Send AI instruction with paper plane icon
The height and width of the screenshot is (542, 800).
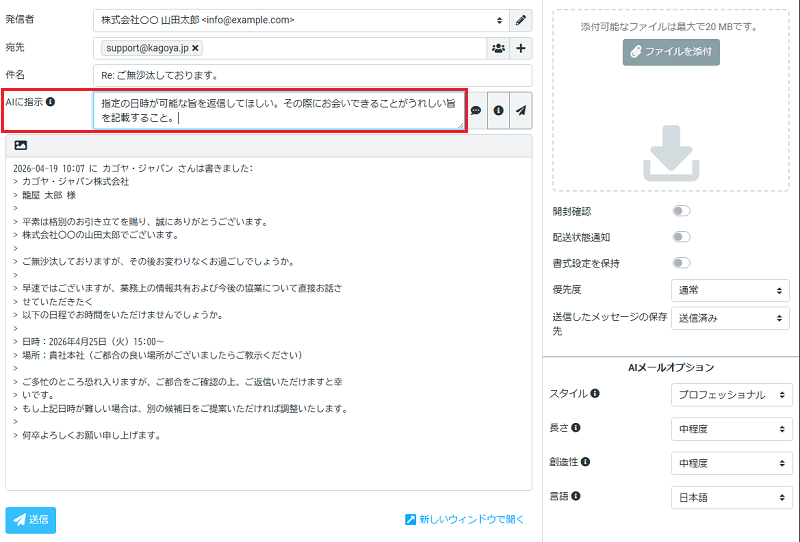pos(521,110)
